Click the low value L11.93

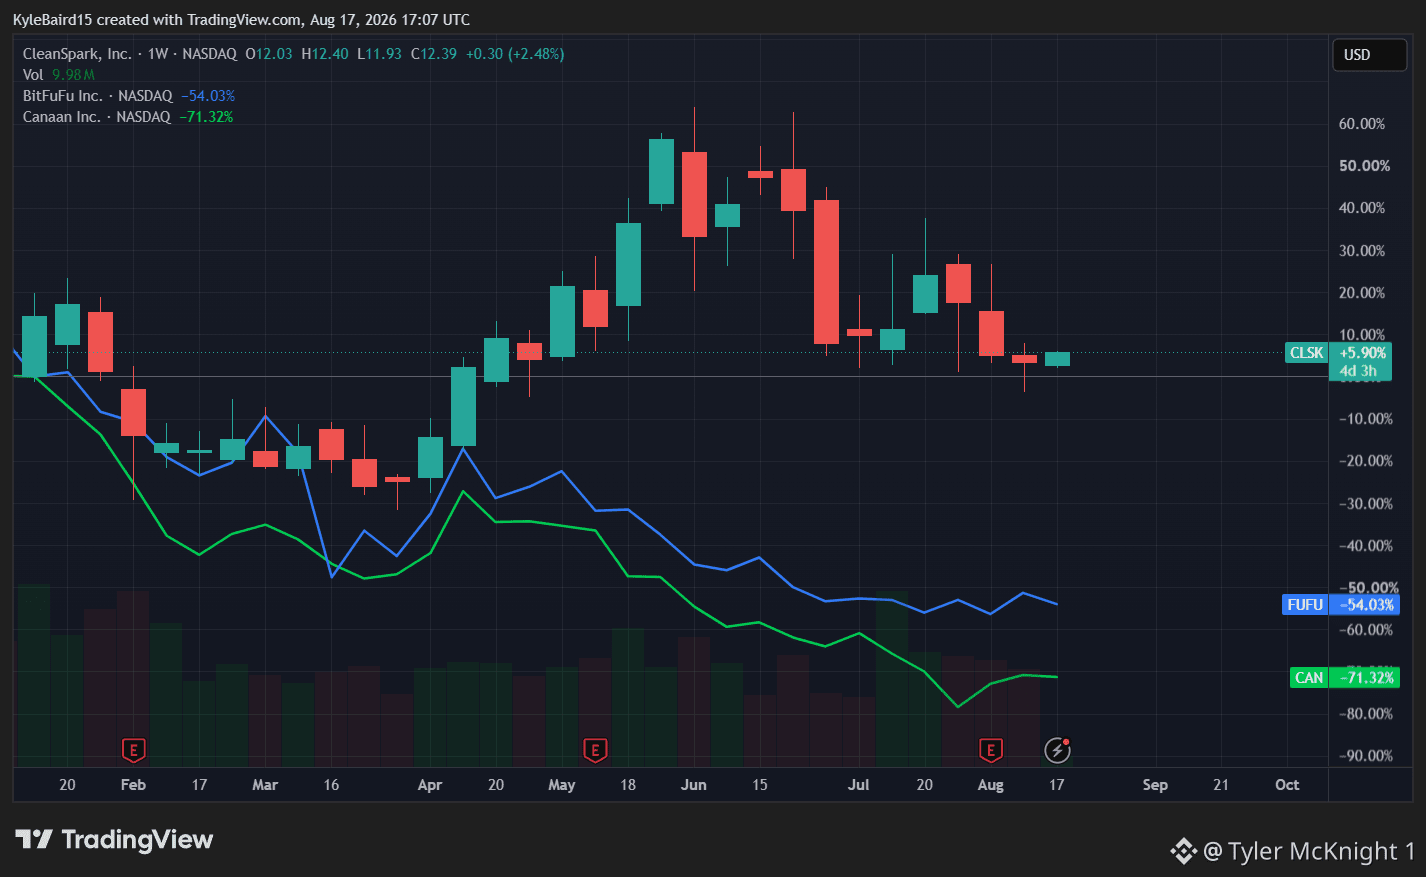click(x=380, y=54)
